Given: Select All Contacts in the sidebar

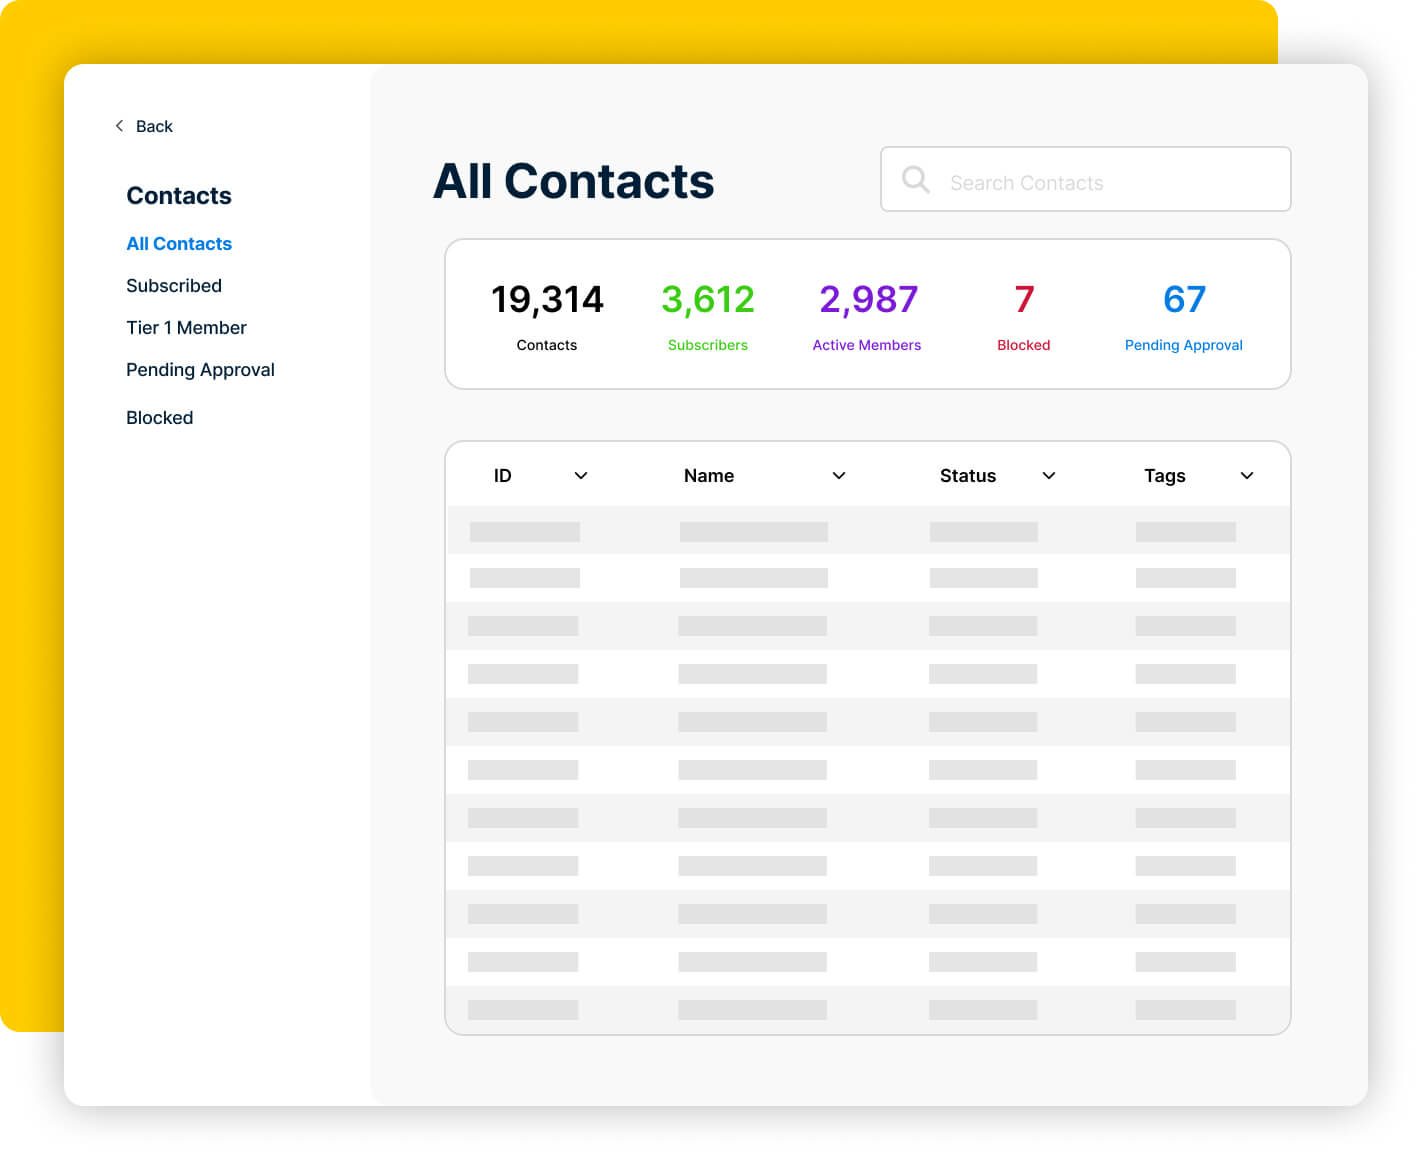Looking at the screenshot, I should click(x=179, y=244).
